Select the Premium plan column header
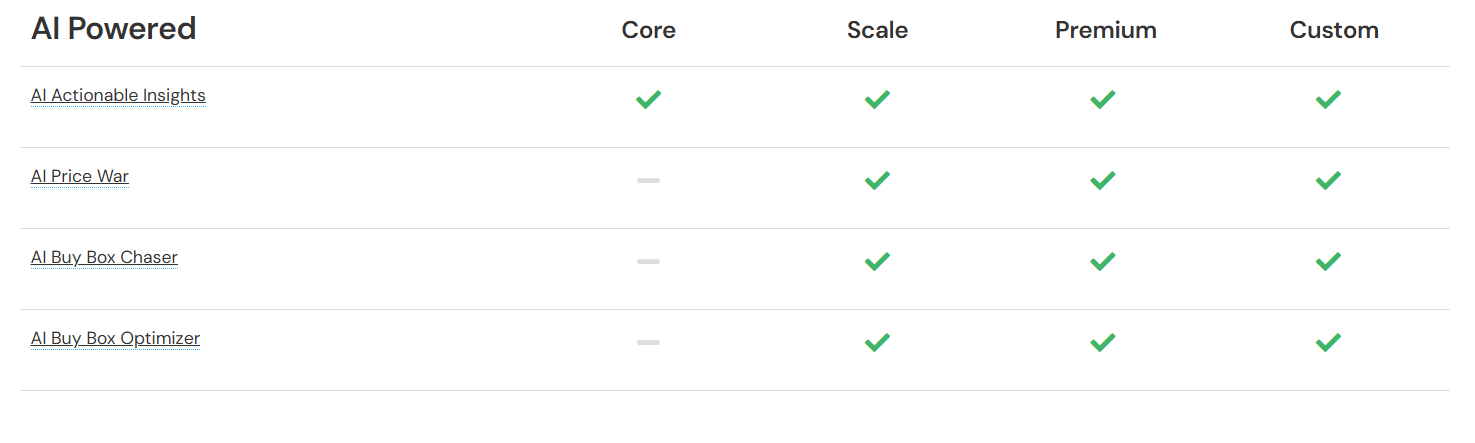Screen dimensions: 1475x443 [x=1105, y=30]
